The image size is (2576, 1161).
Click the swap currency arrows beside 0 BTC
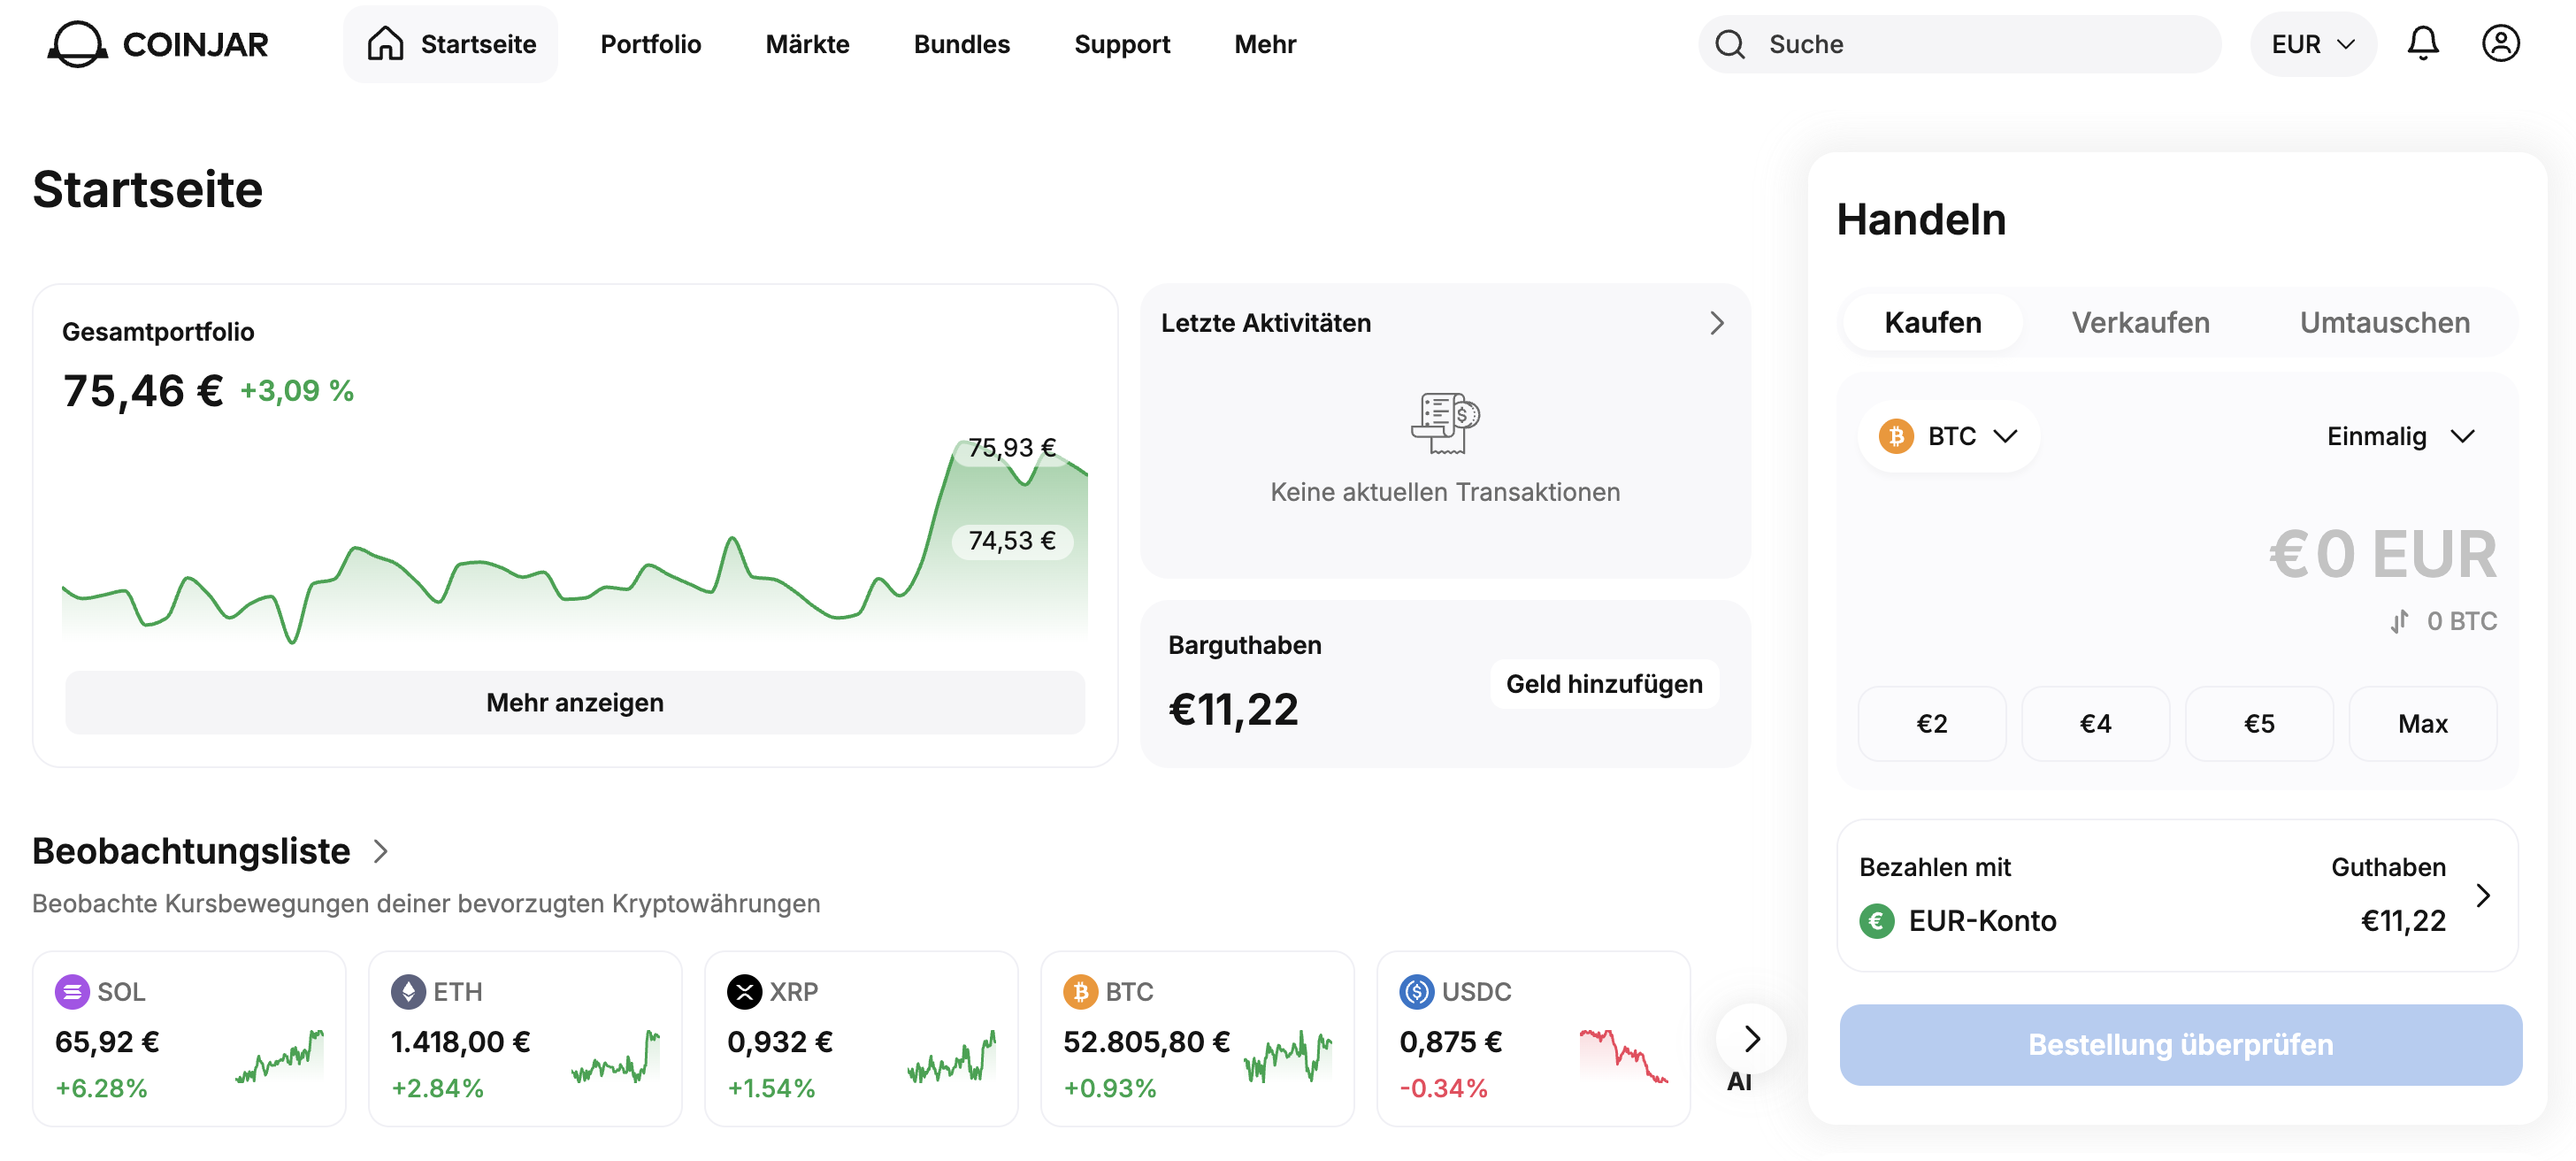2399,621
